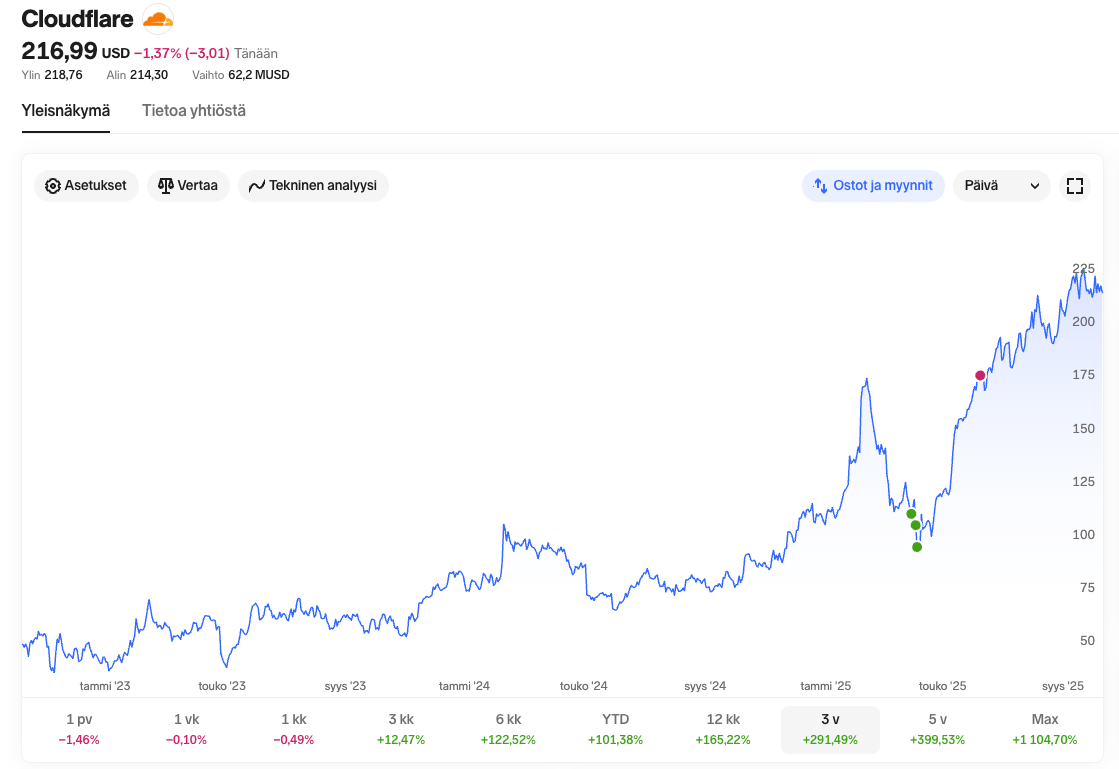Click the USD currency label

click(116, 54)
